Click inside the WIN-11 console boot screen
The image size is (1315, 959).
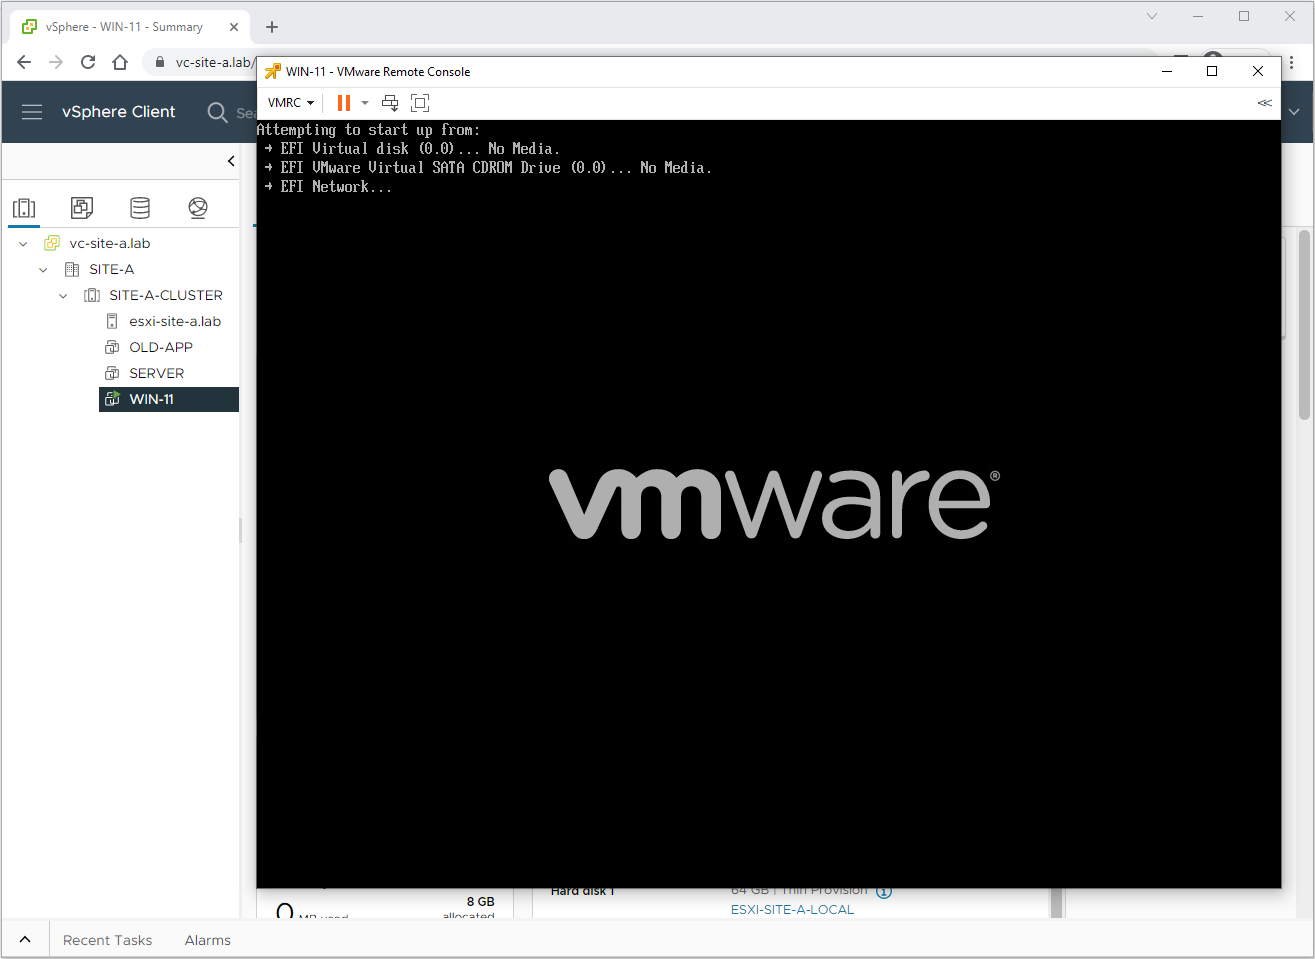tap(768, 504)
